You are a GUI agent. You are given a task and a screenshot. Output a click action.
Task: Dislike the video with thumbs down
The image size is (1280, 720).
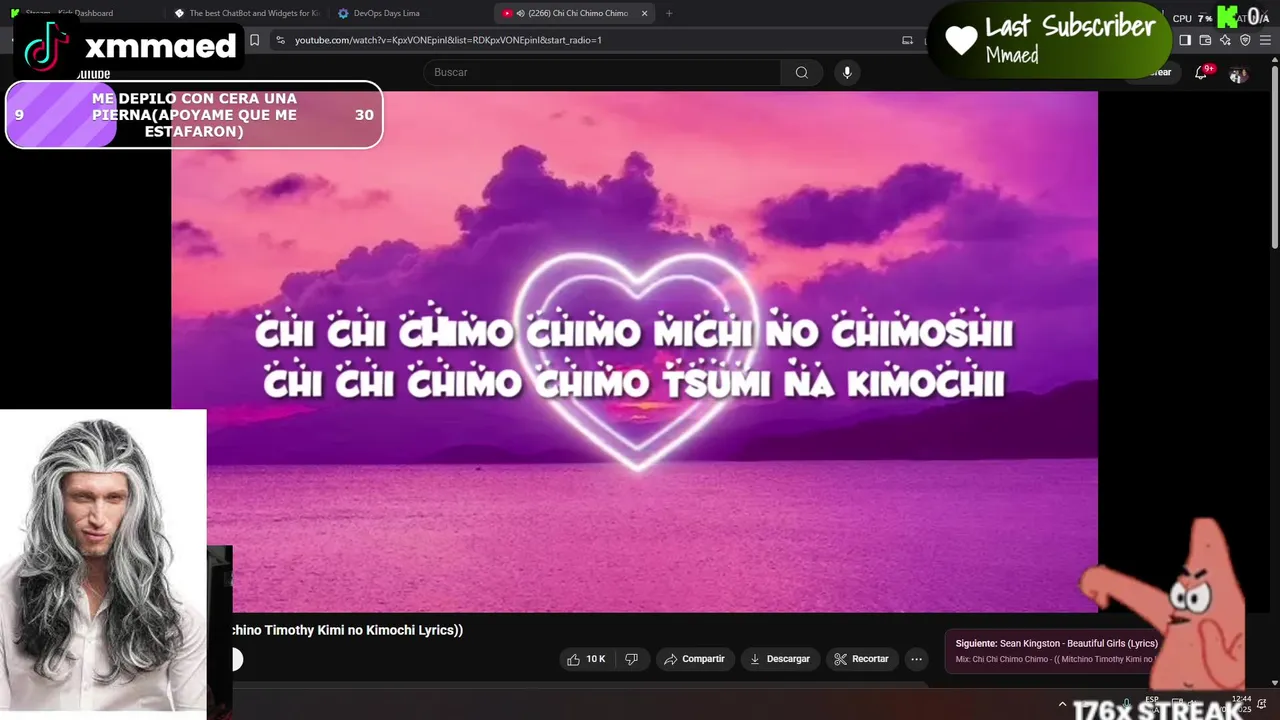[632, 659]
